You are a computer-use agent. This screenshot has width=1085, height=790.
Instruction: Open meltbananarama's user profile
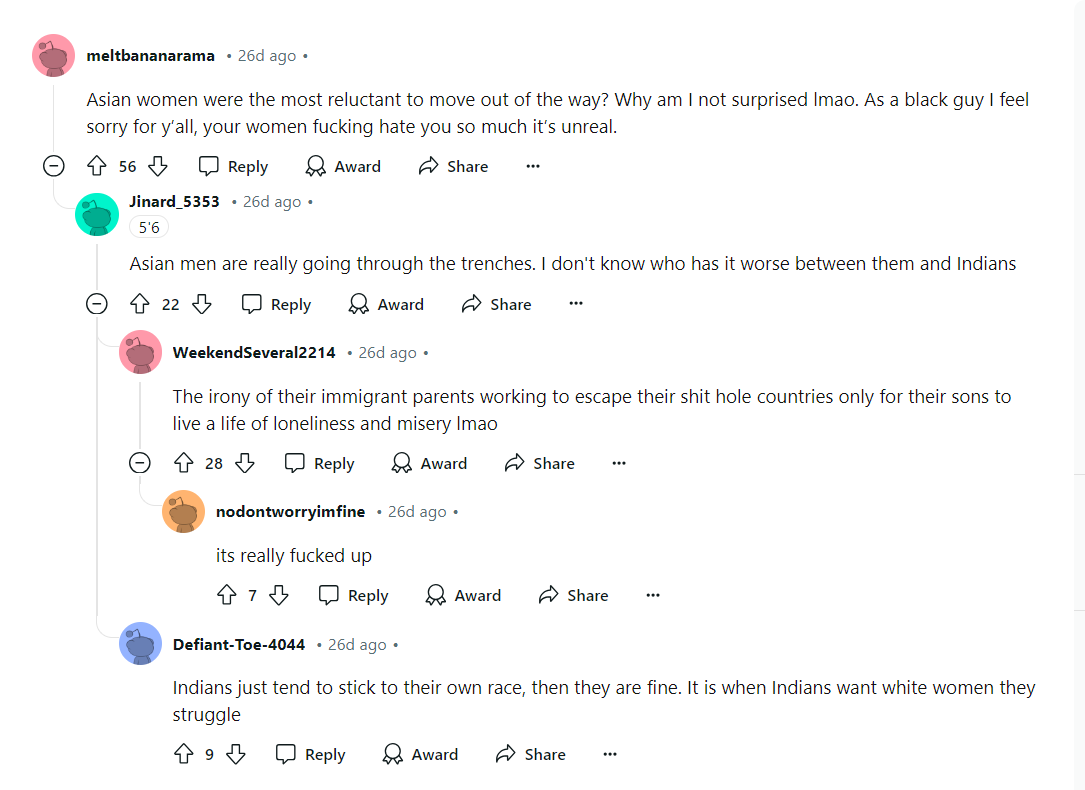point(150,56)
